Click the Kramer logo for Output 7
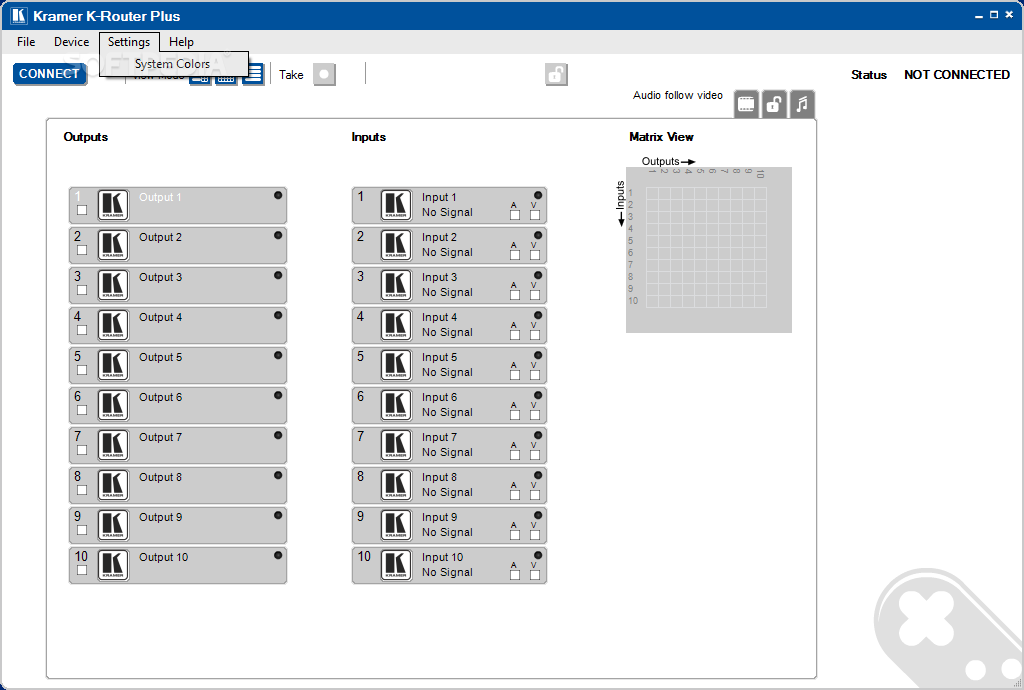This screenshot has height=690, width=1024. pyautogui.click(x=113, y=445)
